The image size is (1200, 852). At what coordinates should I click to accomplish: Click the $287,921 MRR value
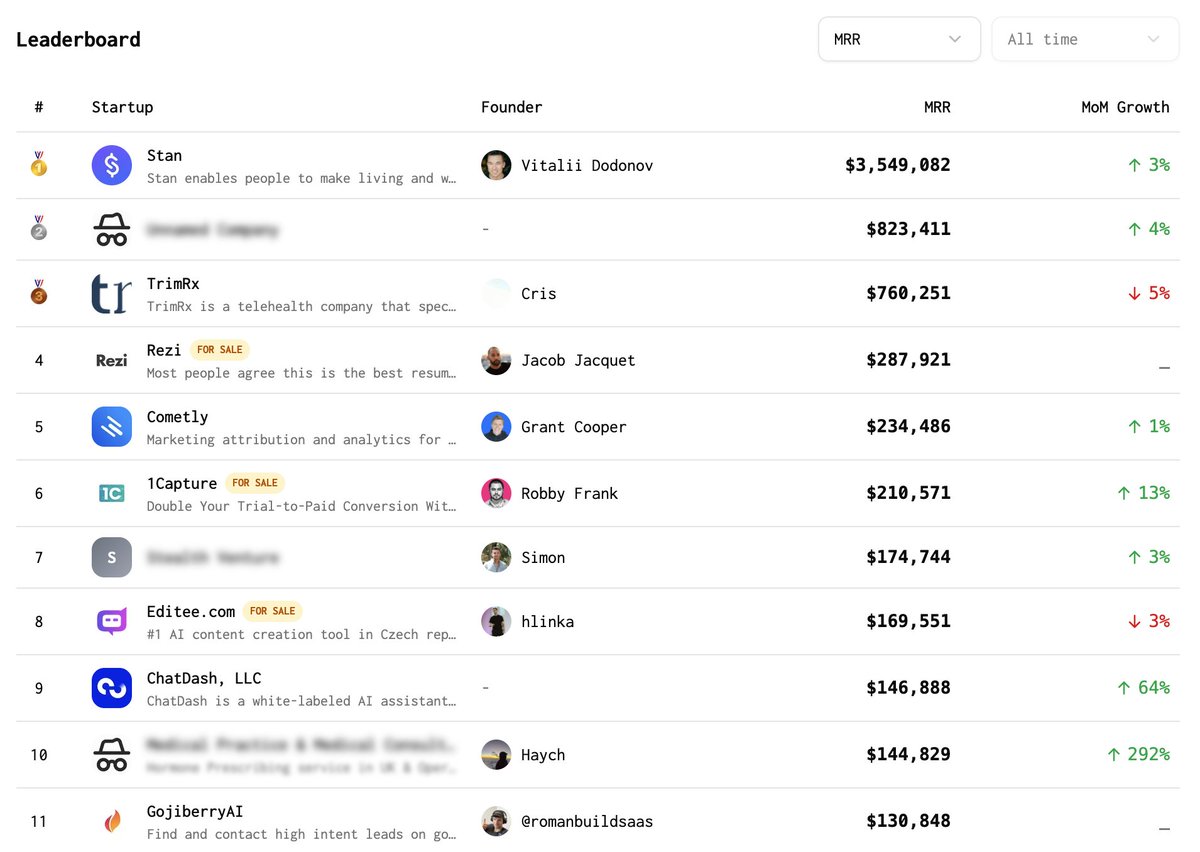click(908, 360)
